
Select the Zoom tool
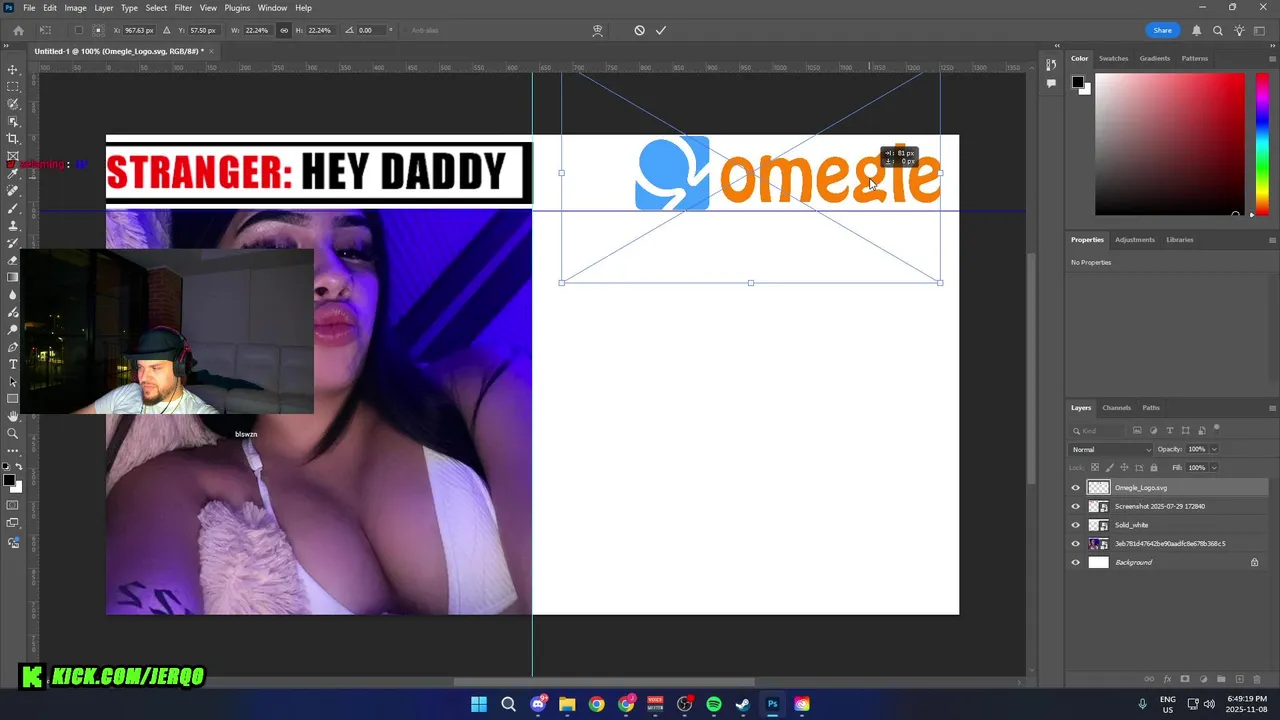(13, 433)
